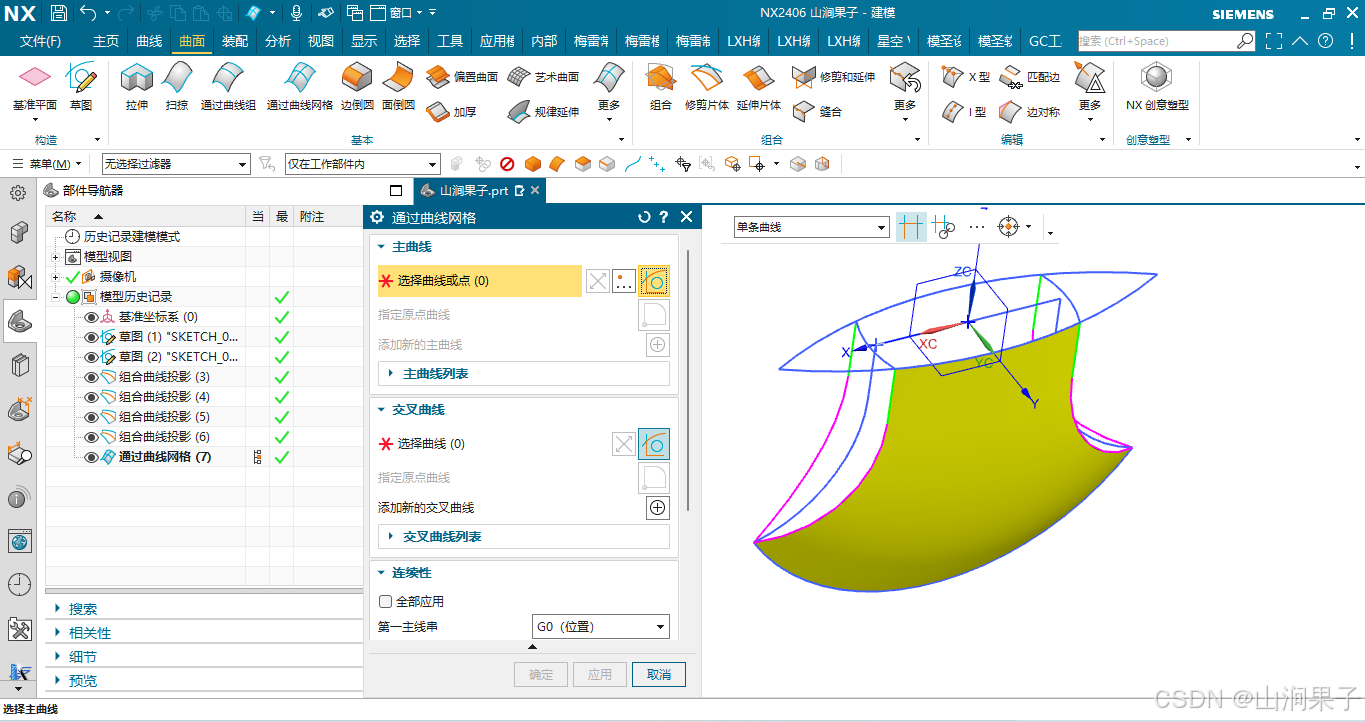Expand the 交叉曲线列表 section

(523, 537)
